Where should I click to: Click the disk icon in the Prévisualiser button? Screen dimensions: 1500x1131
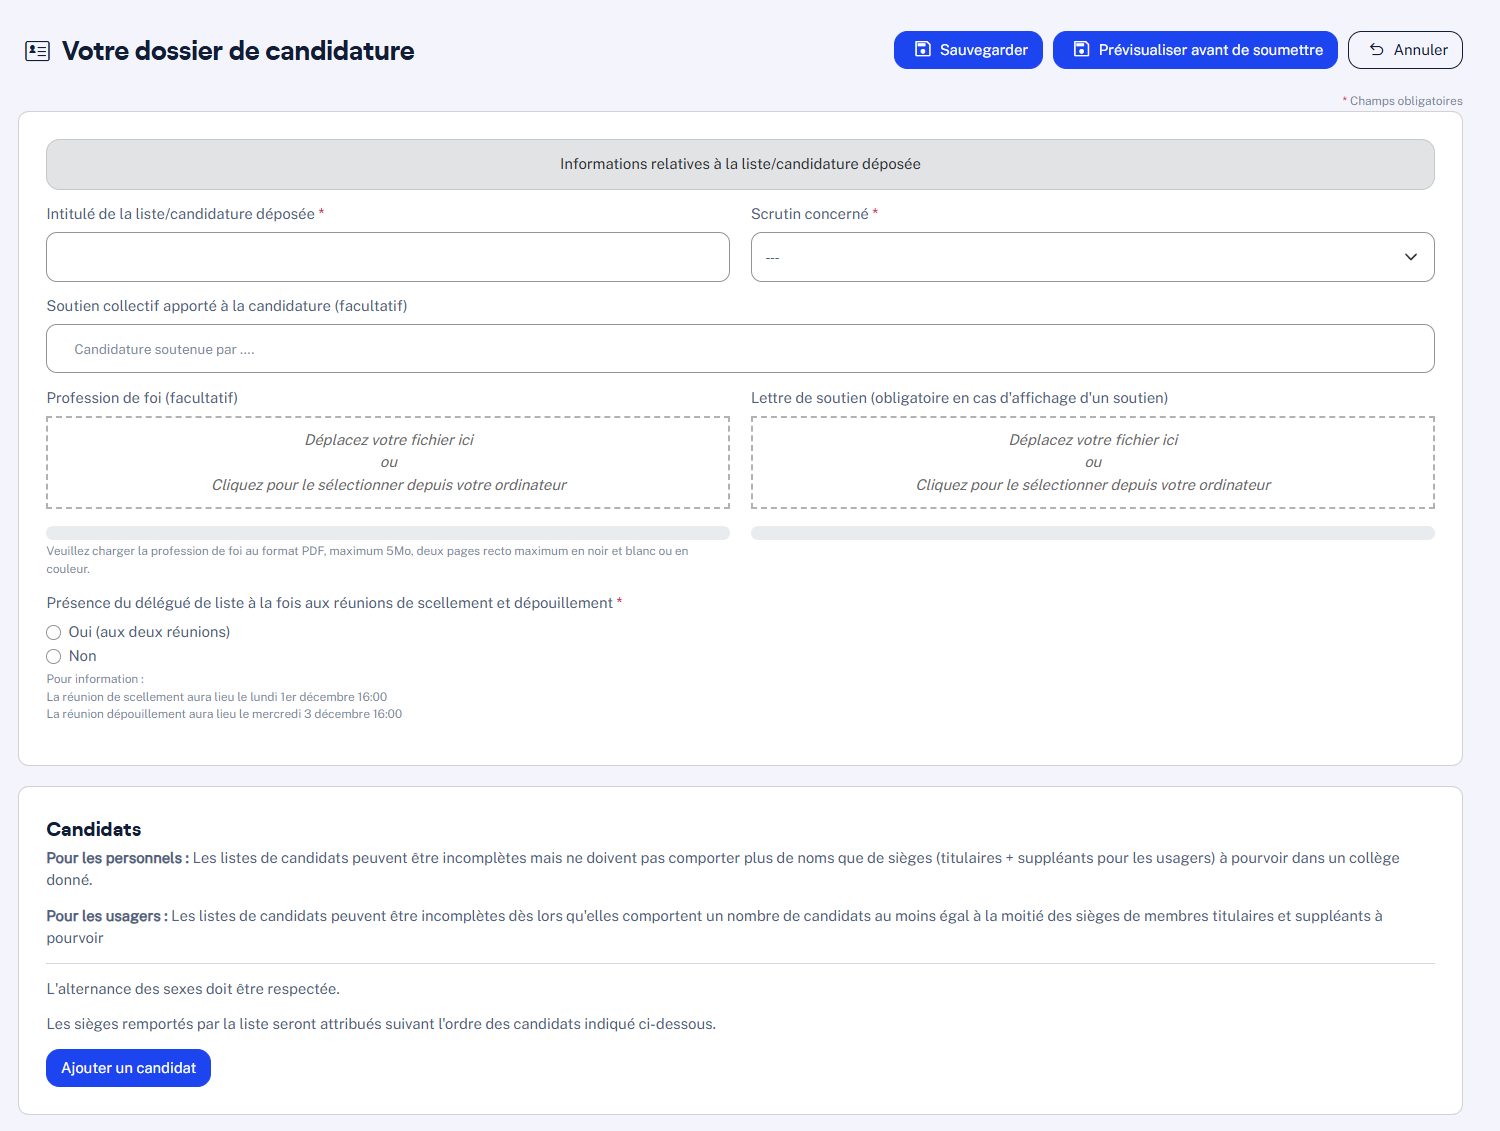[x=1081, y=50]
